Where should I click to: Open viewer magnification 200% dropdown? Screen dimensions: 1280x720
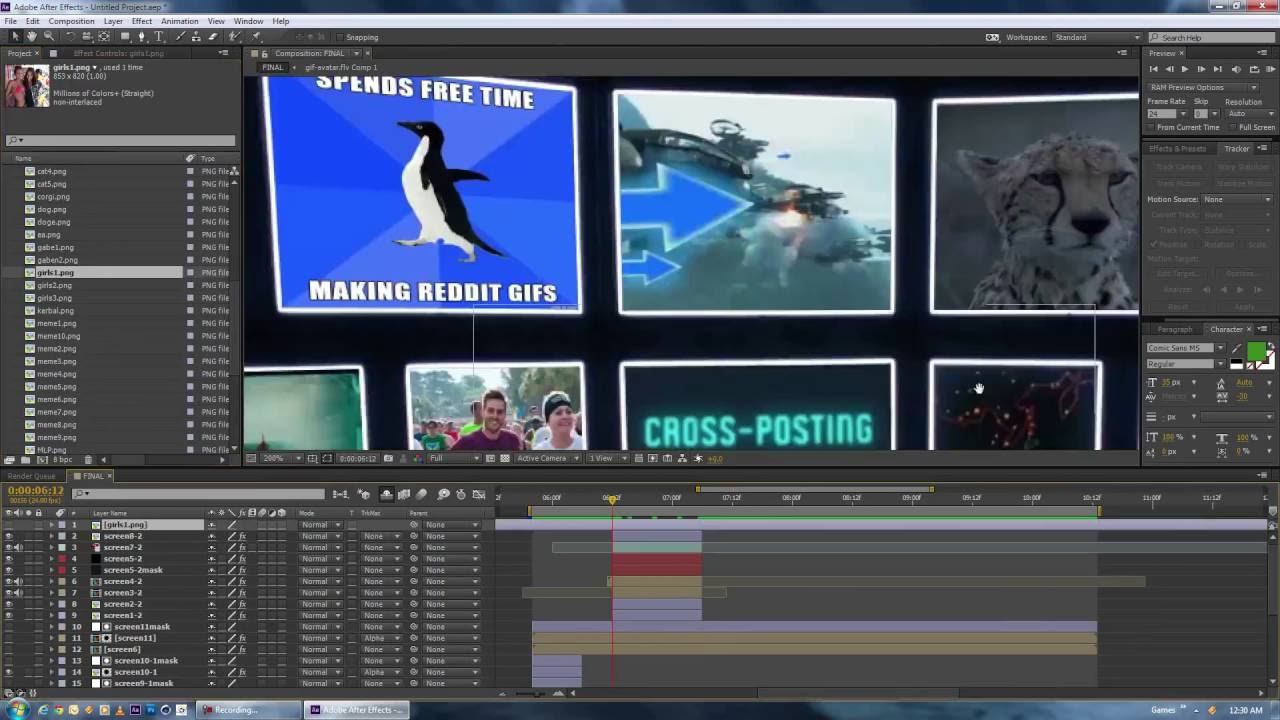280,458
